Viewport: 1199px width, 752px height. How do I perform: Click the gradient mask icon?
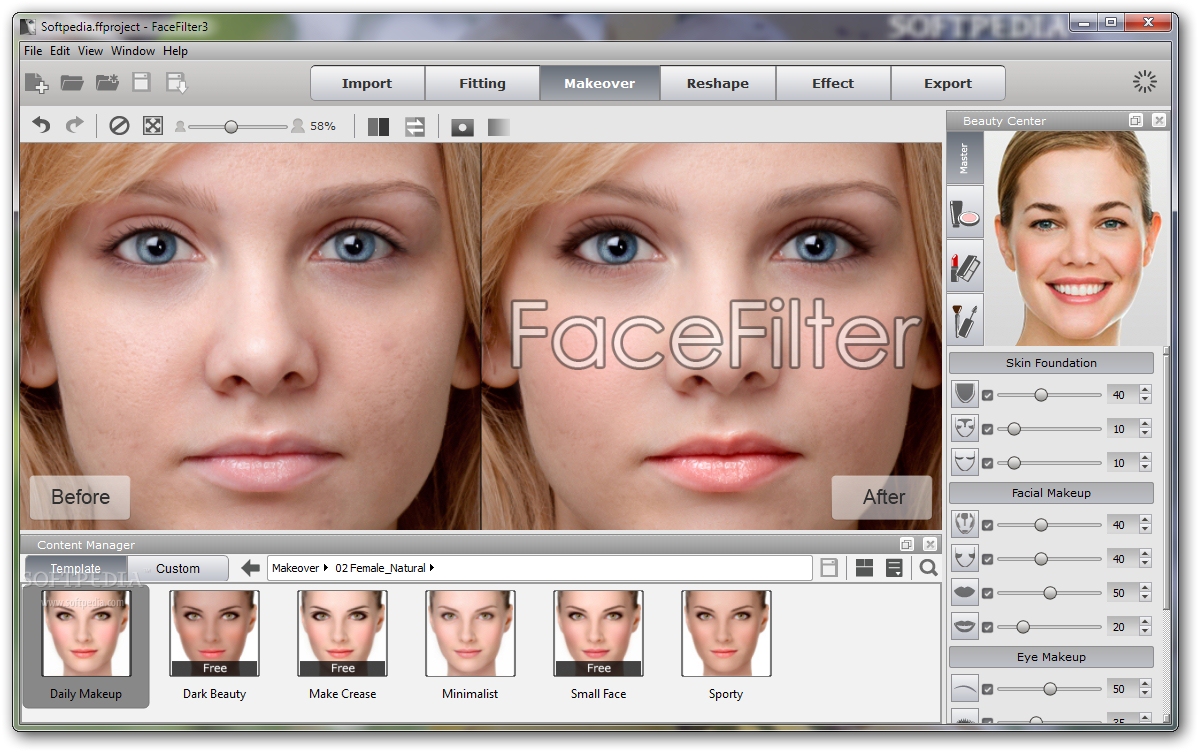pos(499,127)
